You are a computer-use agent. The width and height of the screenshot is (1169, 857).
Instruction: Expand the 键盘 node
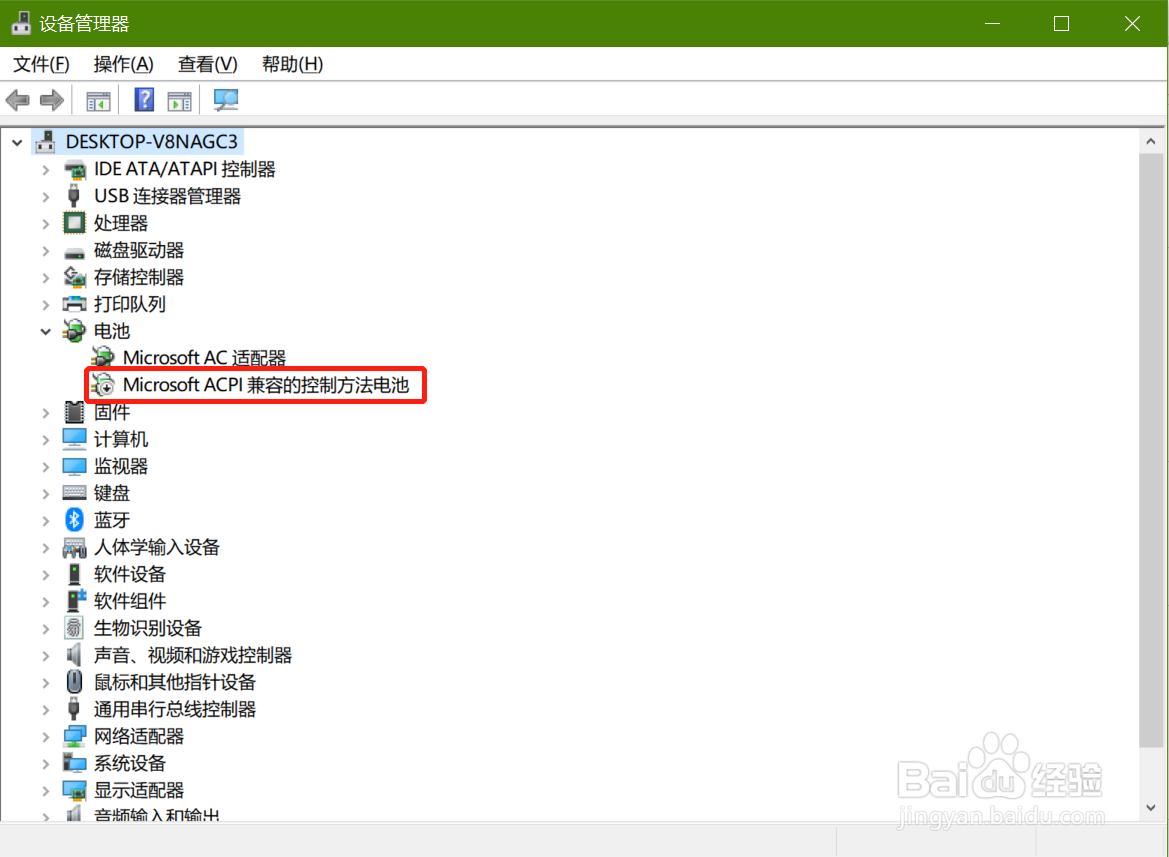45,493
